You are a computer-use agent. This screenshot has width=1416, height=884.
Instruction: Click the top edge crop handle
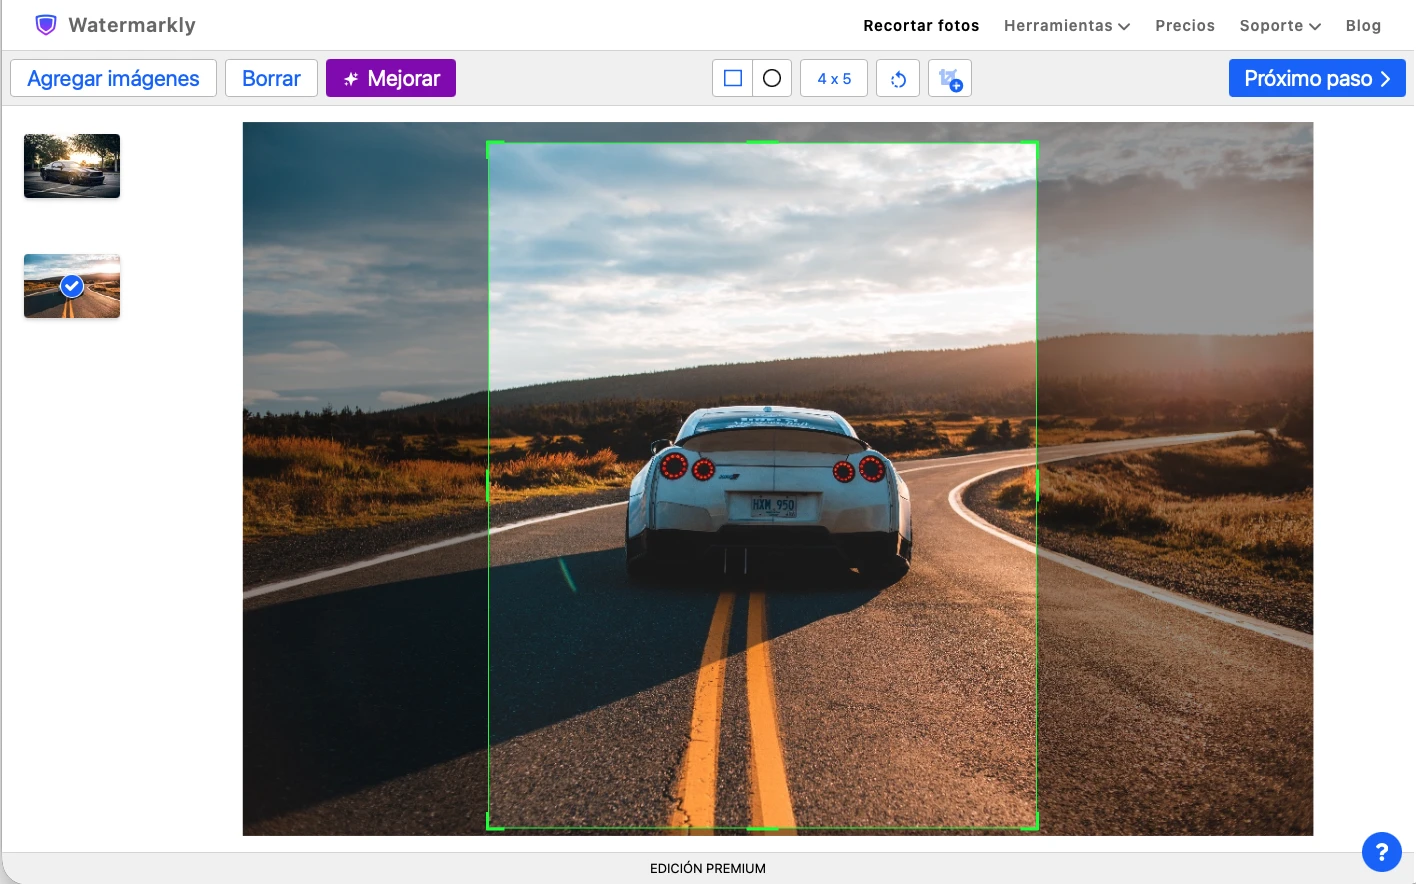(x=762, y=142)
